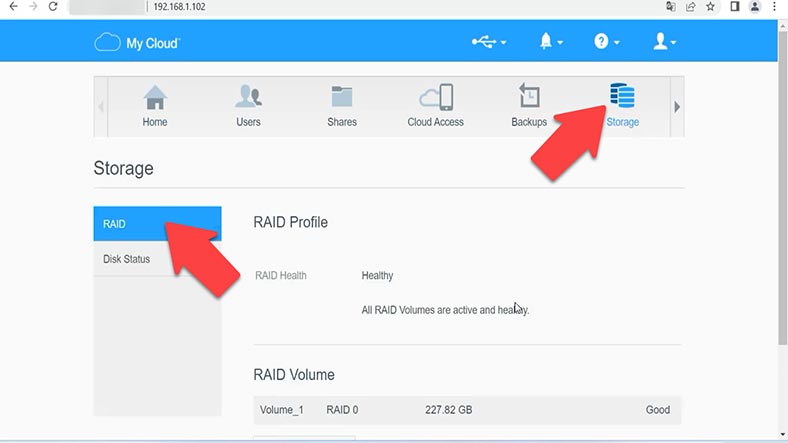Screen dimensions: 788x443
Task: Expand alerts dropdown caret
Action: [x=560, y=43]
